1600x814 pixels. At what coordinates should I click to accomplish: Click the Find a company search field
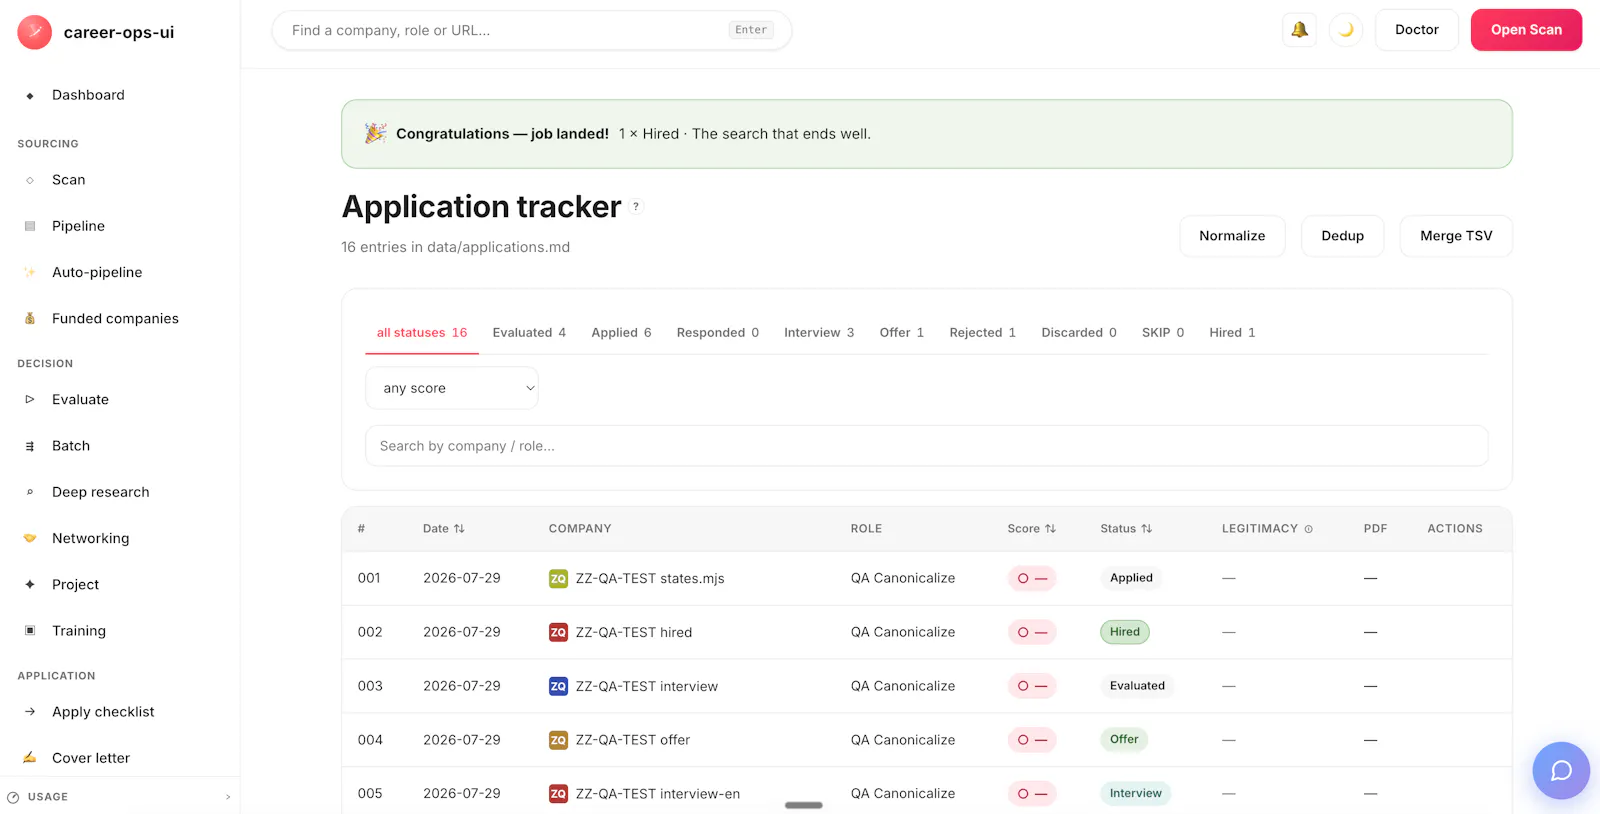531,30
